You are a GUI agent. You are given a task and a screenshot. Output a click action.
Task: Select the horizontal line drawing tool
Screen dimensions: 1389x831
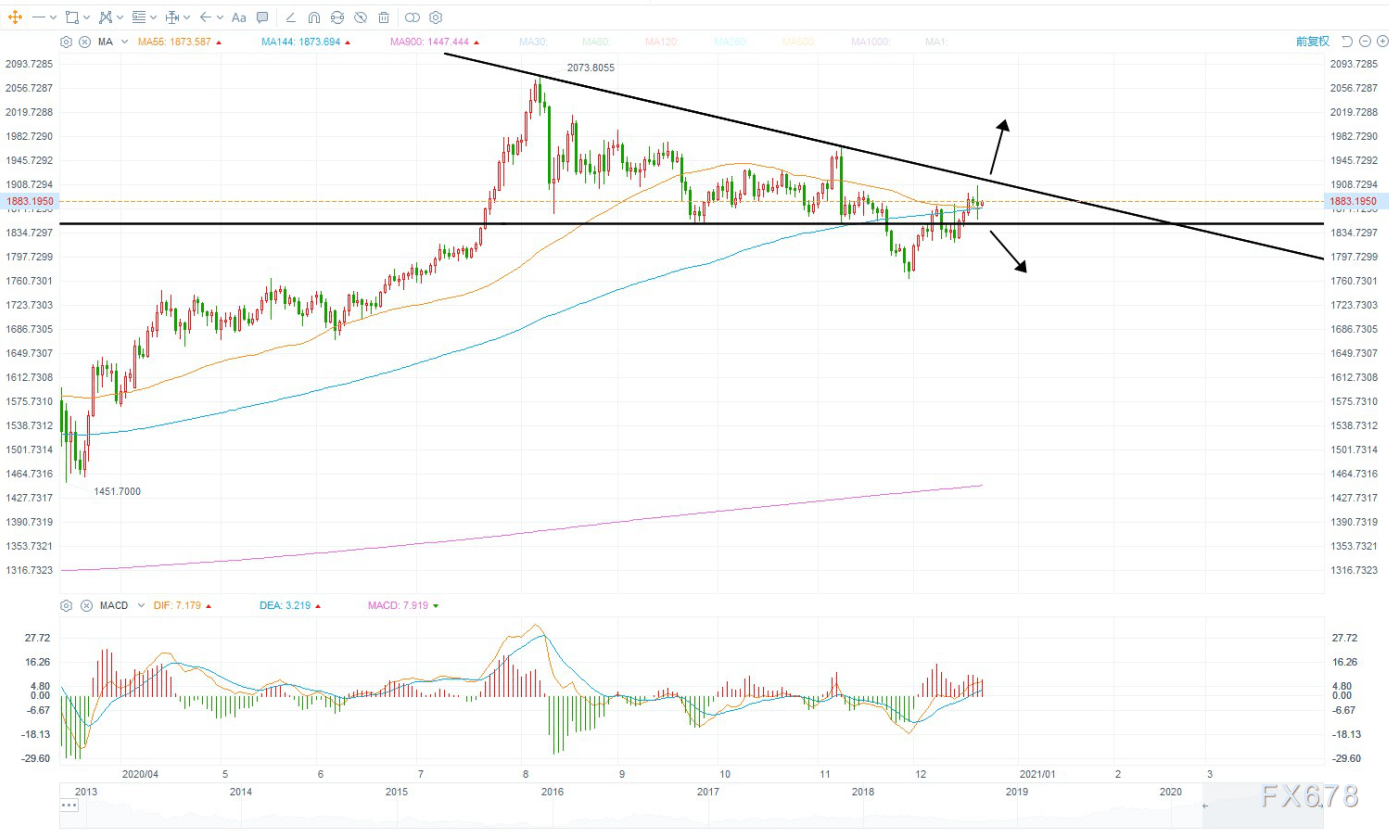[x=39, y=17]
